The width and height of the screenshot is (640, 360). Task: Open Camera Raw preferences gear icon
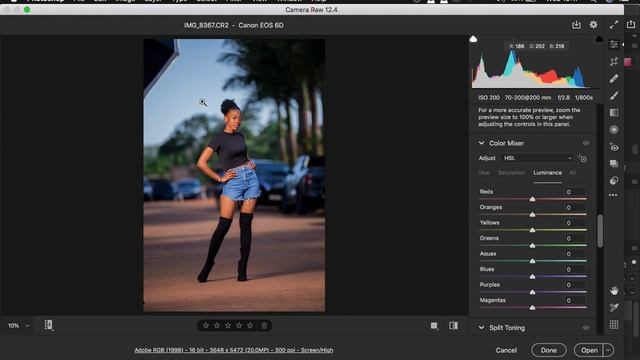593,25
